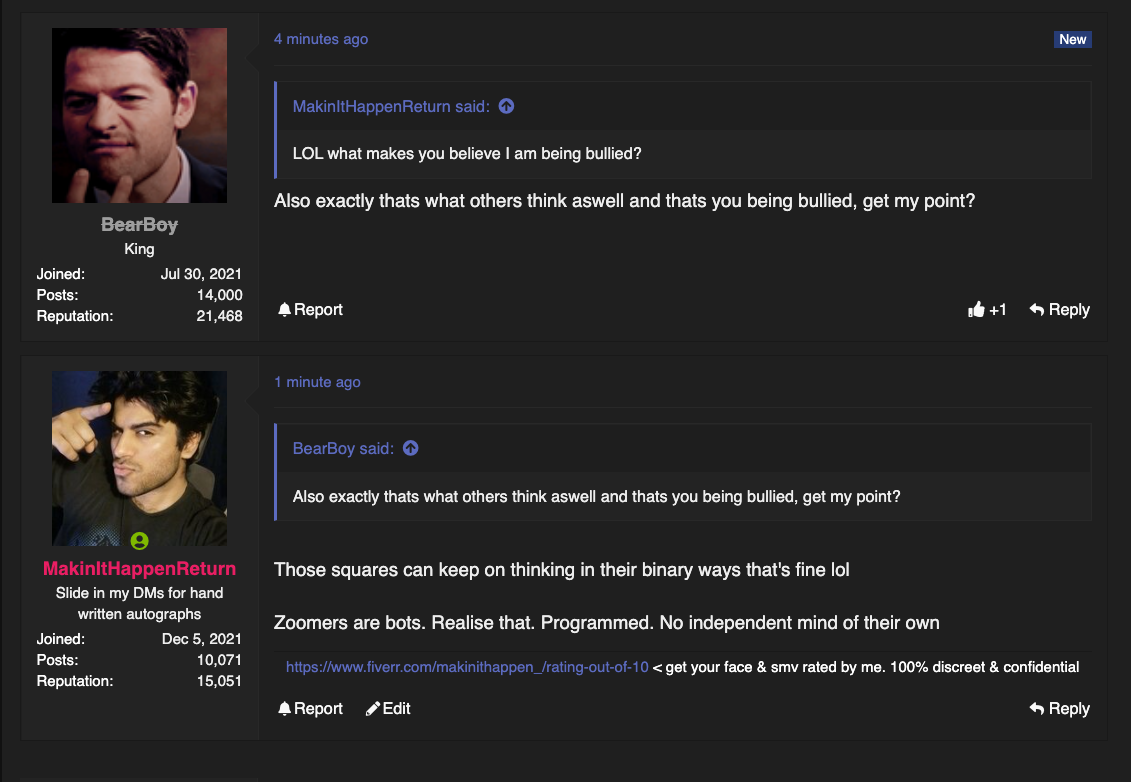1131x782 pixels.
Task: Click the green online status icon on avatar
Action: point(139,540)
